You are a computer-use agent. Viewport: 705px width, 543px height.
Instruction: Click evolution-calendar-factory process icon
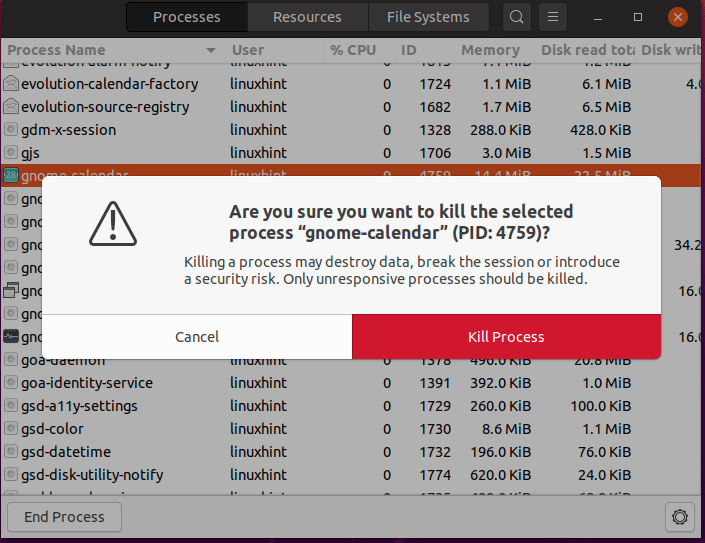pos(11,84)
